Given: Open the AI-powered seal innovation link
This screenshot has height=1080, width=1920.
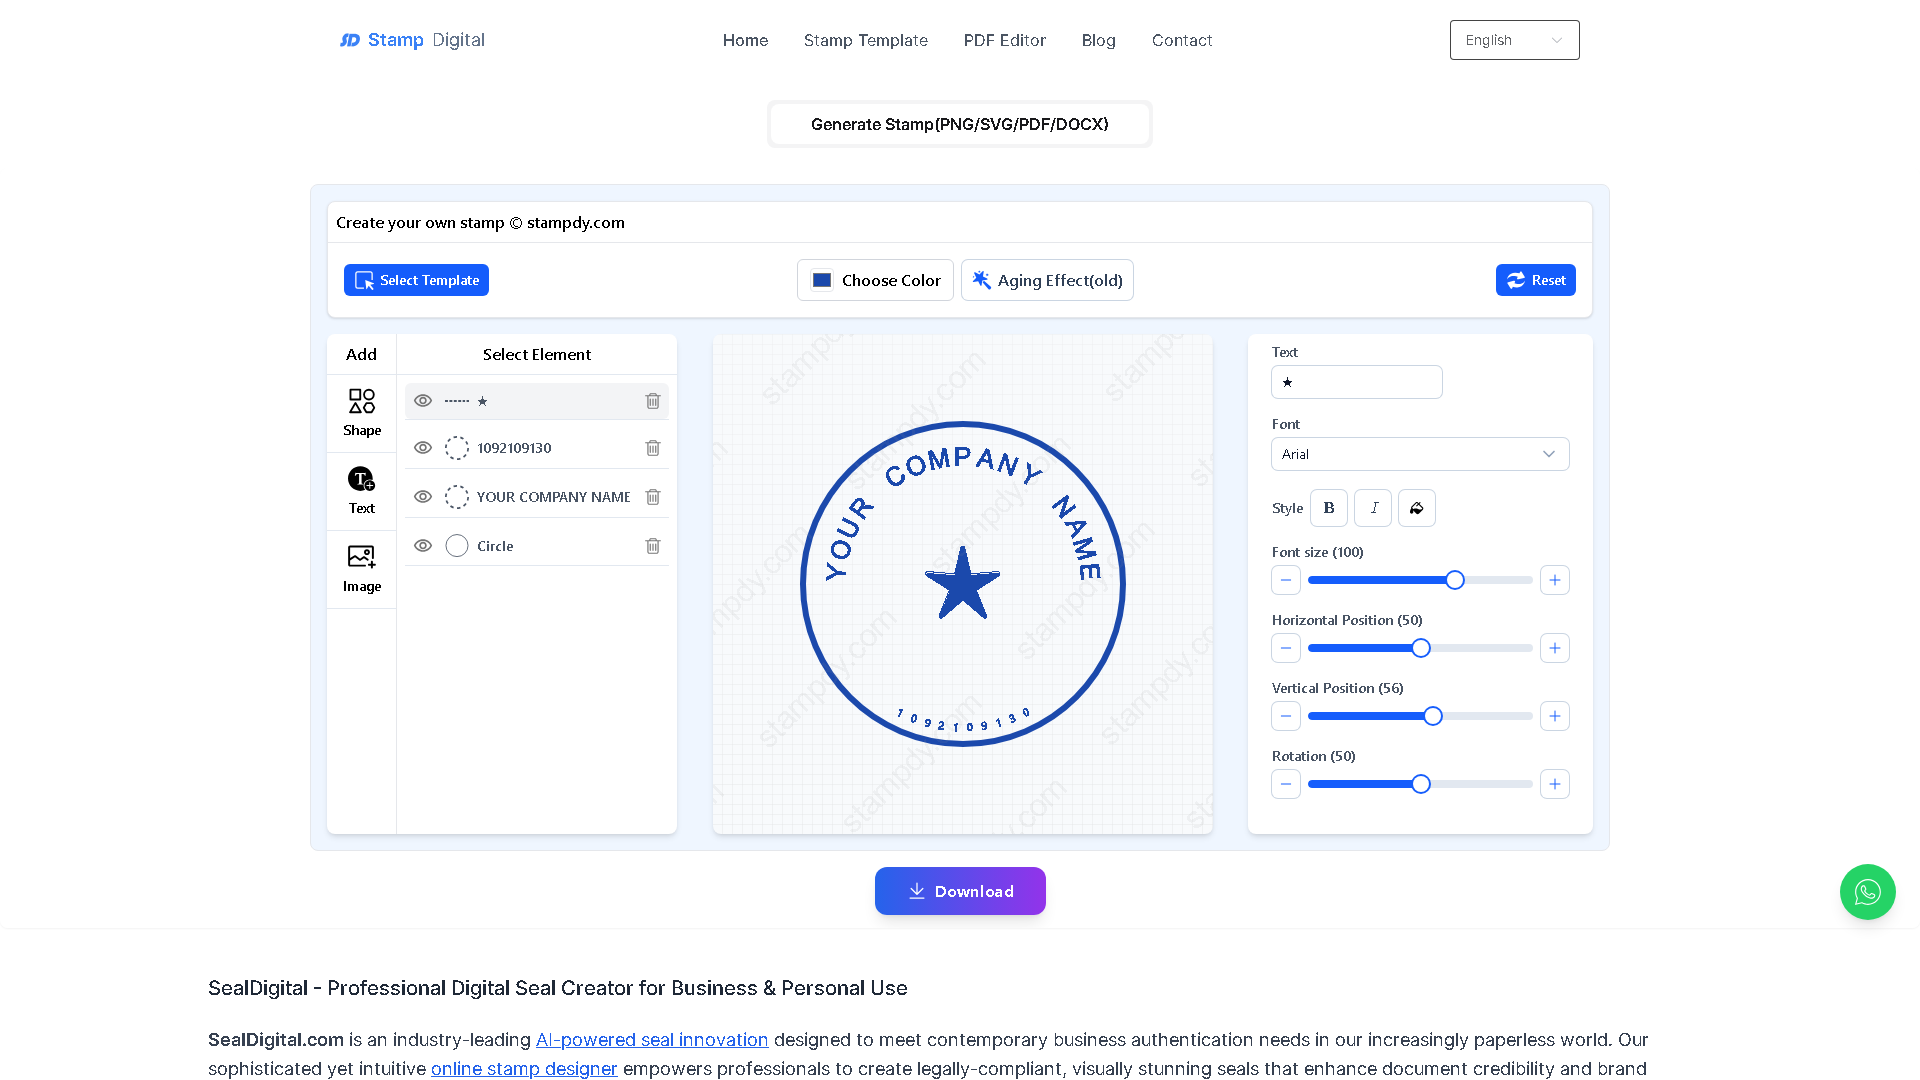Looking at the screenshot, I should coord(651,1039).
